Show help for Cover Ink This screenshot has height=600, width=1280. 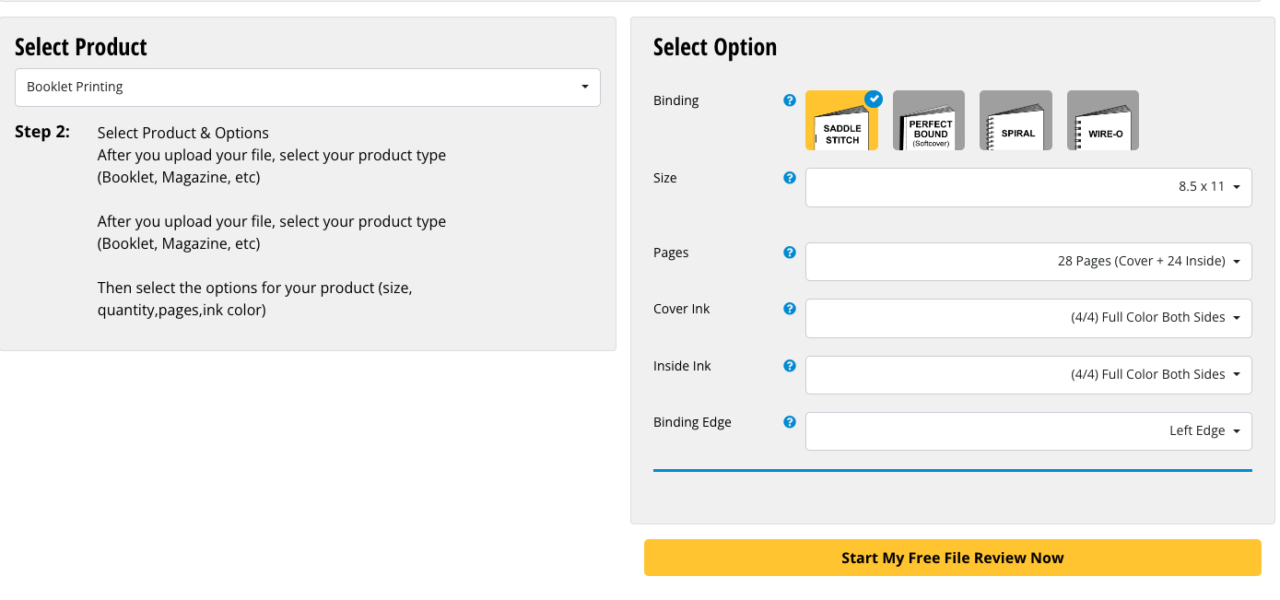coord(789,309)
